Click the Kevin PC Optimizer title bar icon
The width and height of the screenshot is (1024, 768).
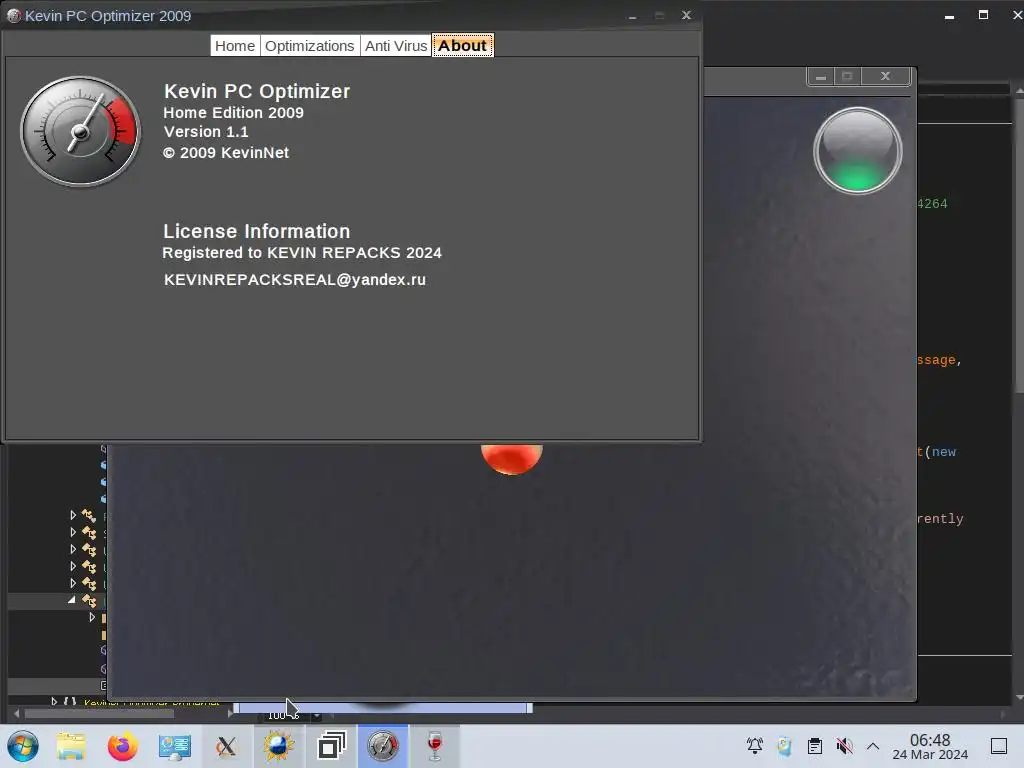point(14,16)
